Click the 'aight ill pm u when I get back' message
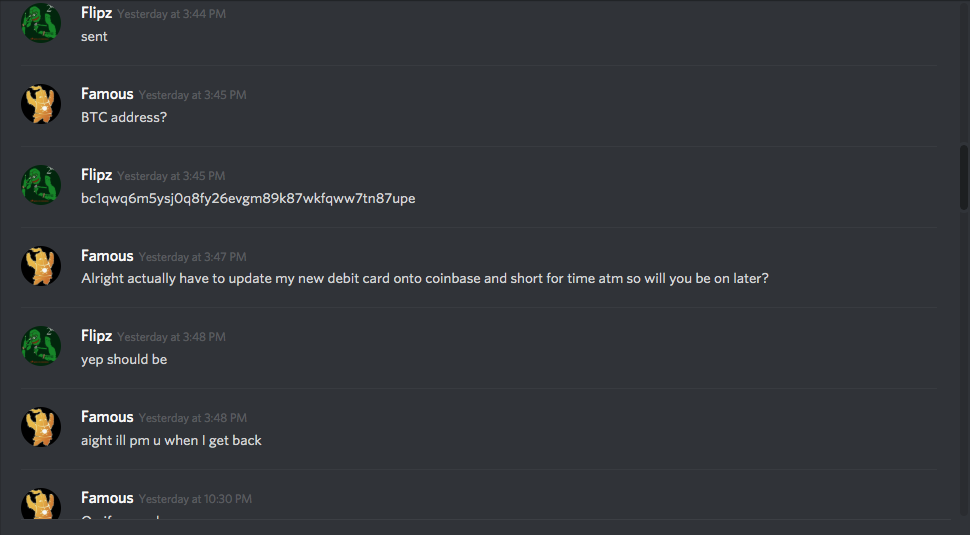The image size is (970, 535). tap(171, 440)
